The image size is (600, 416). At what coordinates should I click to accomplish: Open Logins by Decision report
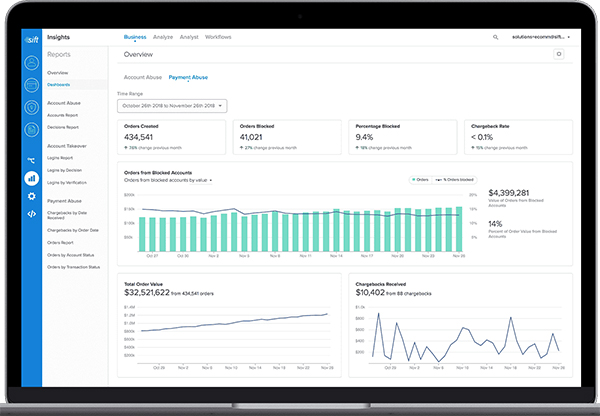(x=64, y=170)
